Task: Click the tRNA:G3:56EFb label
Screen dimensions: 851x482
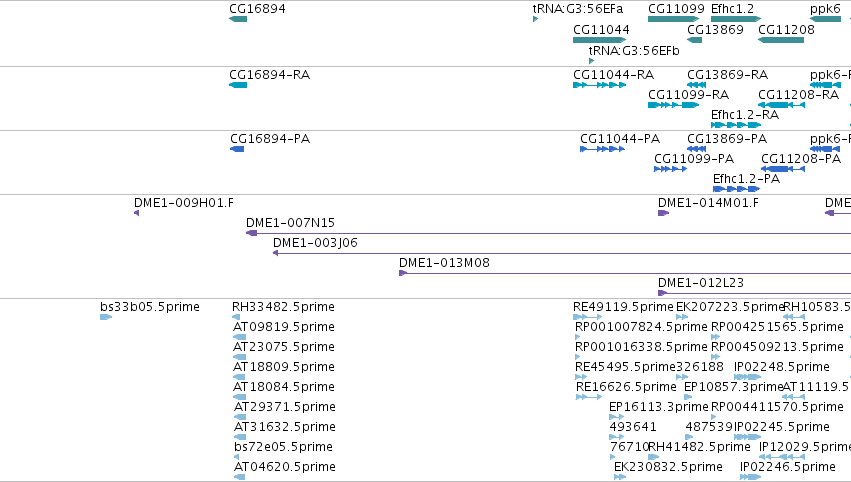Action: [x=634, y=50]
